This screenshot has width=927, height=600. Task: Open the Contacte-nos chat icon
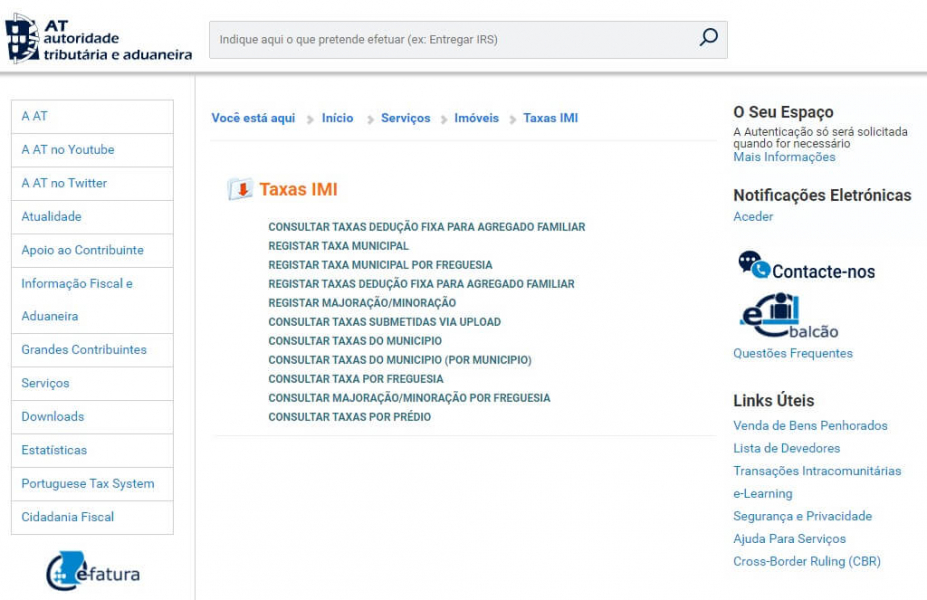[x=754, y=265]
